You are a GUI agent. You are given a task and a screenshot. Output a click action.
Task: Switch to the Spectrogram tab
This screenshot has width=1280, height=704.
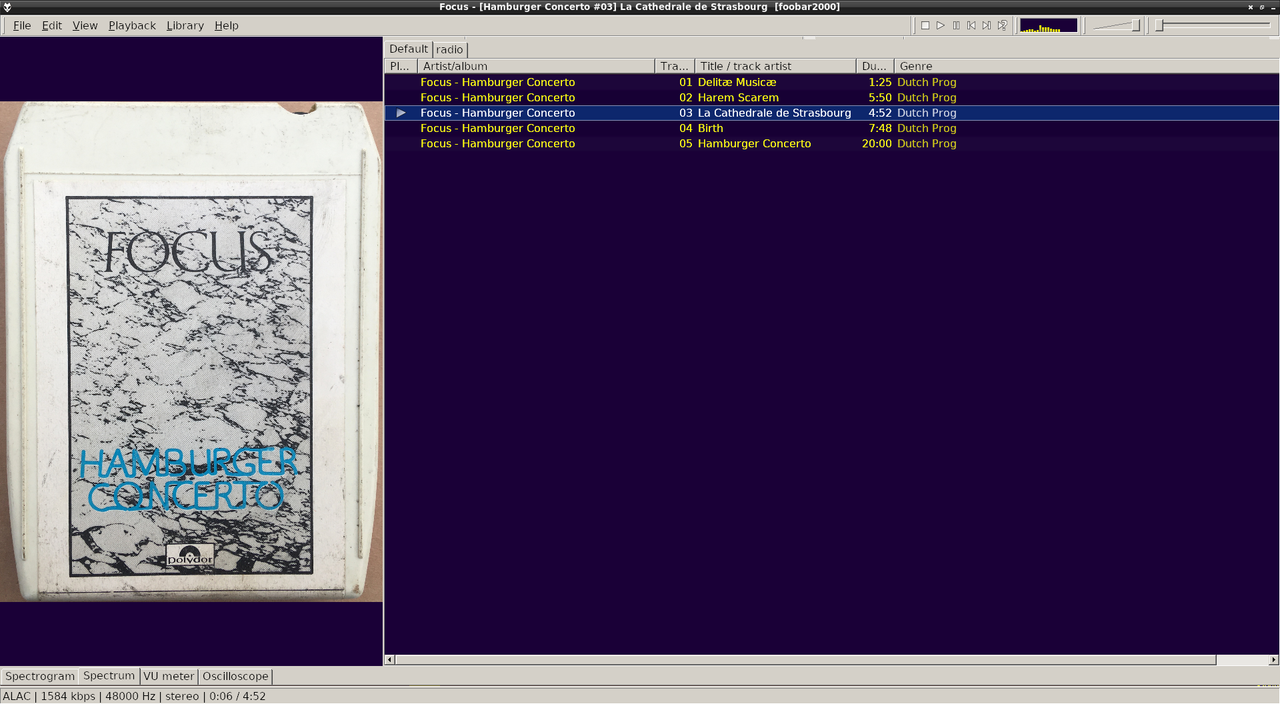pyautogui.click(x=40, y=676)
